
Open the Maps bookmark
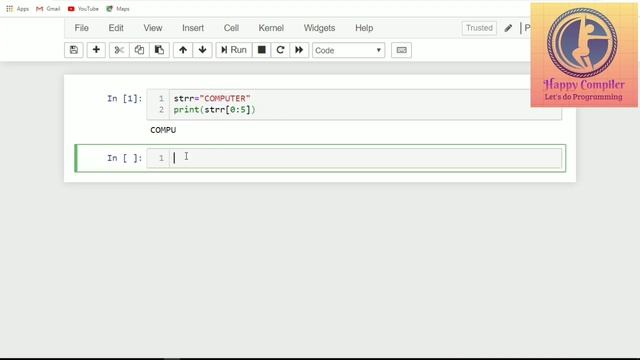(x=118, y=9)
